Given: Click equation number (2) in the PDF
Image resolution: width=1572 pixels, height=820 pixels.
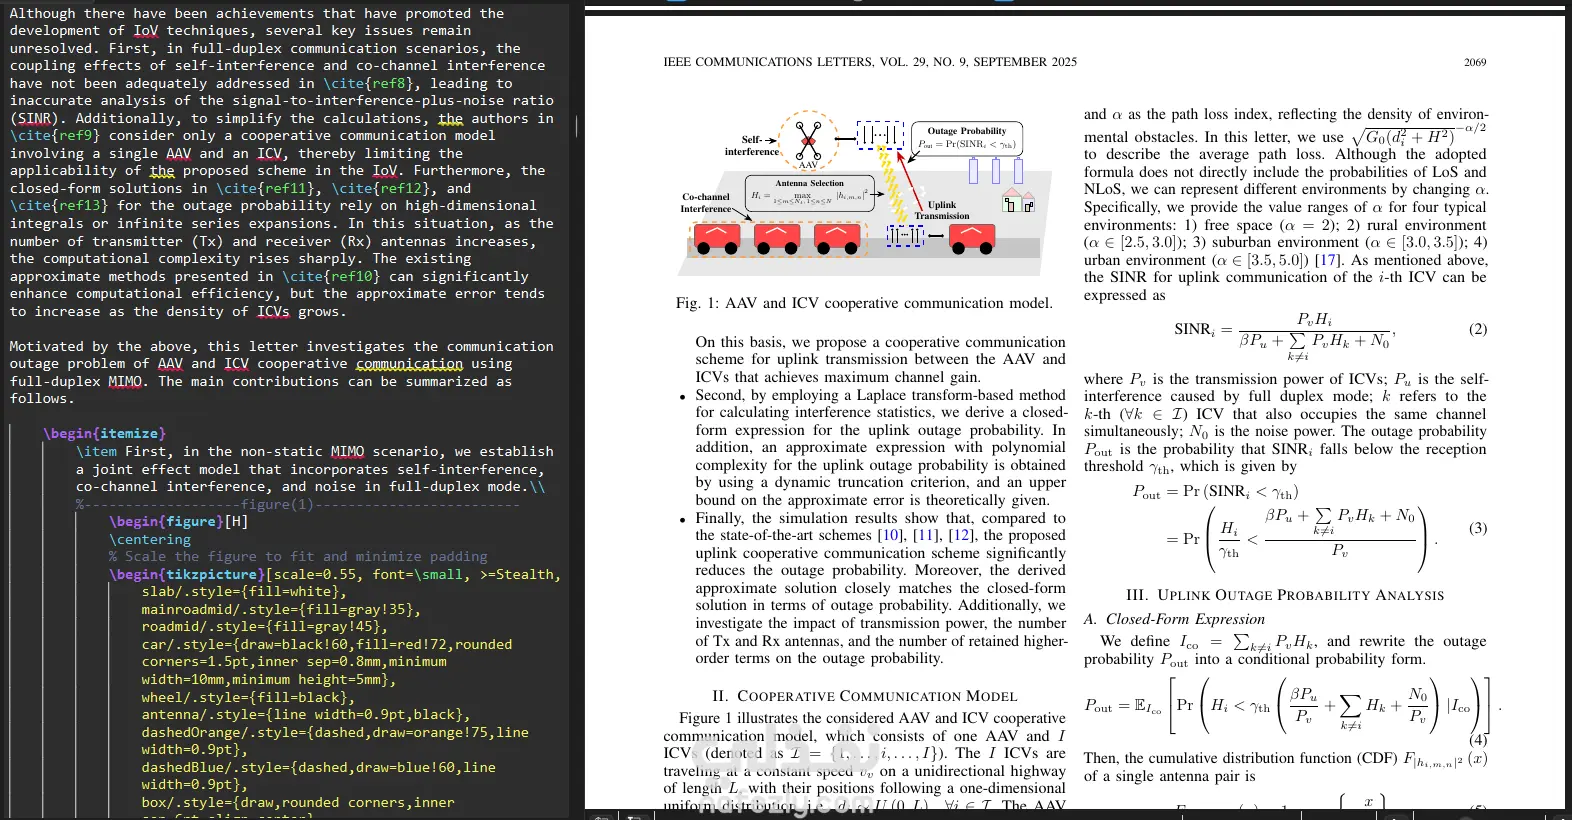Looking at the screenshot, I should click(1478, 329).
